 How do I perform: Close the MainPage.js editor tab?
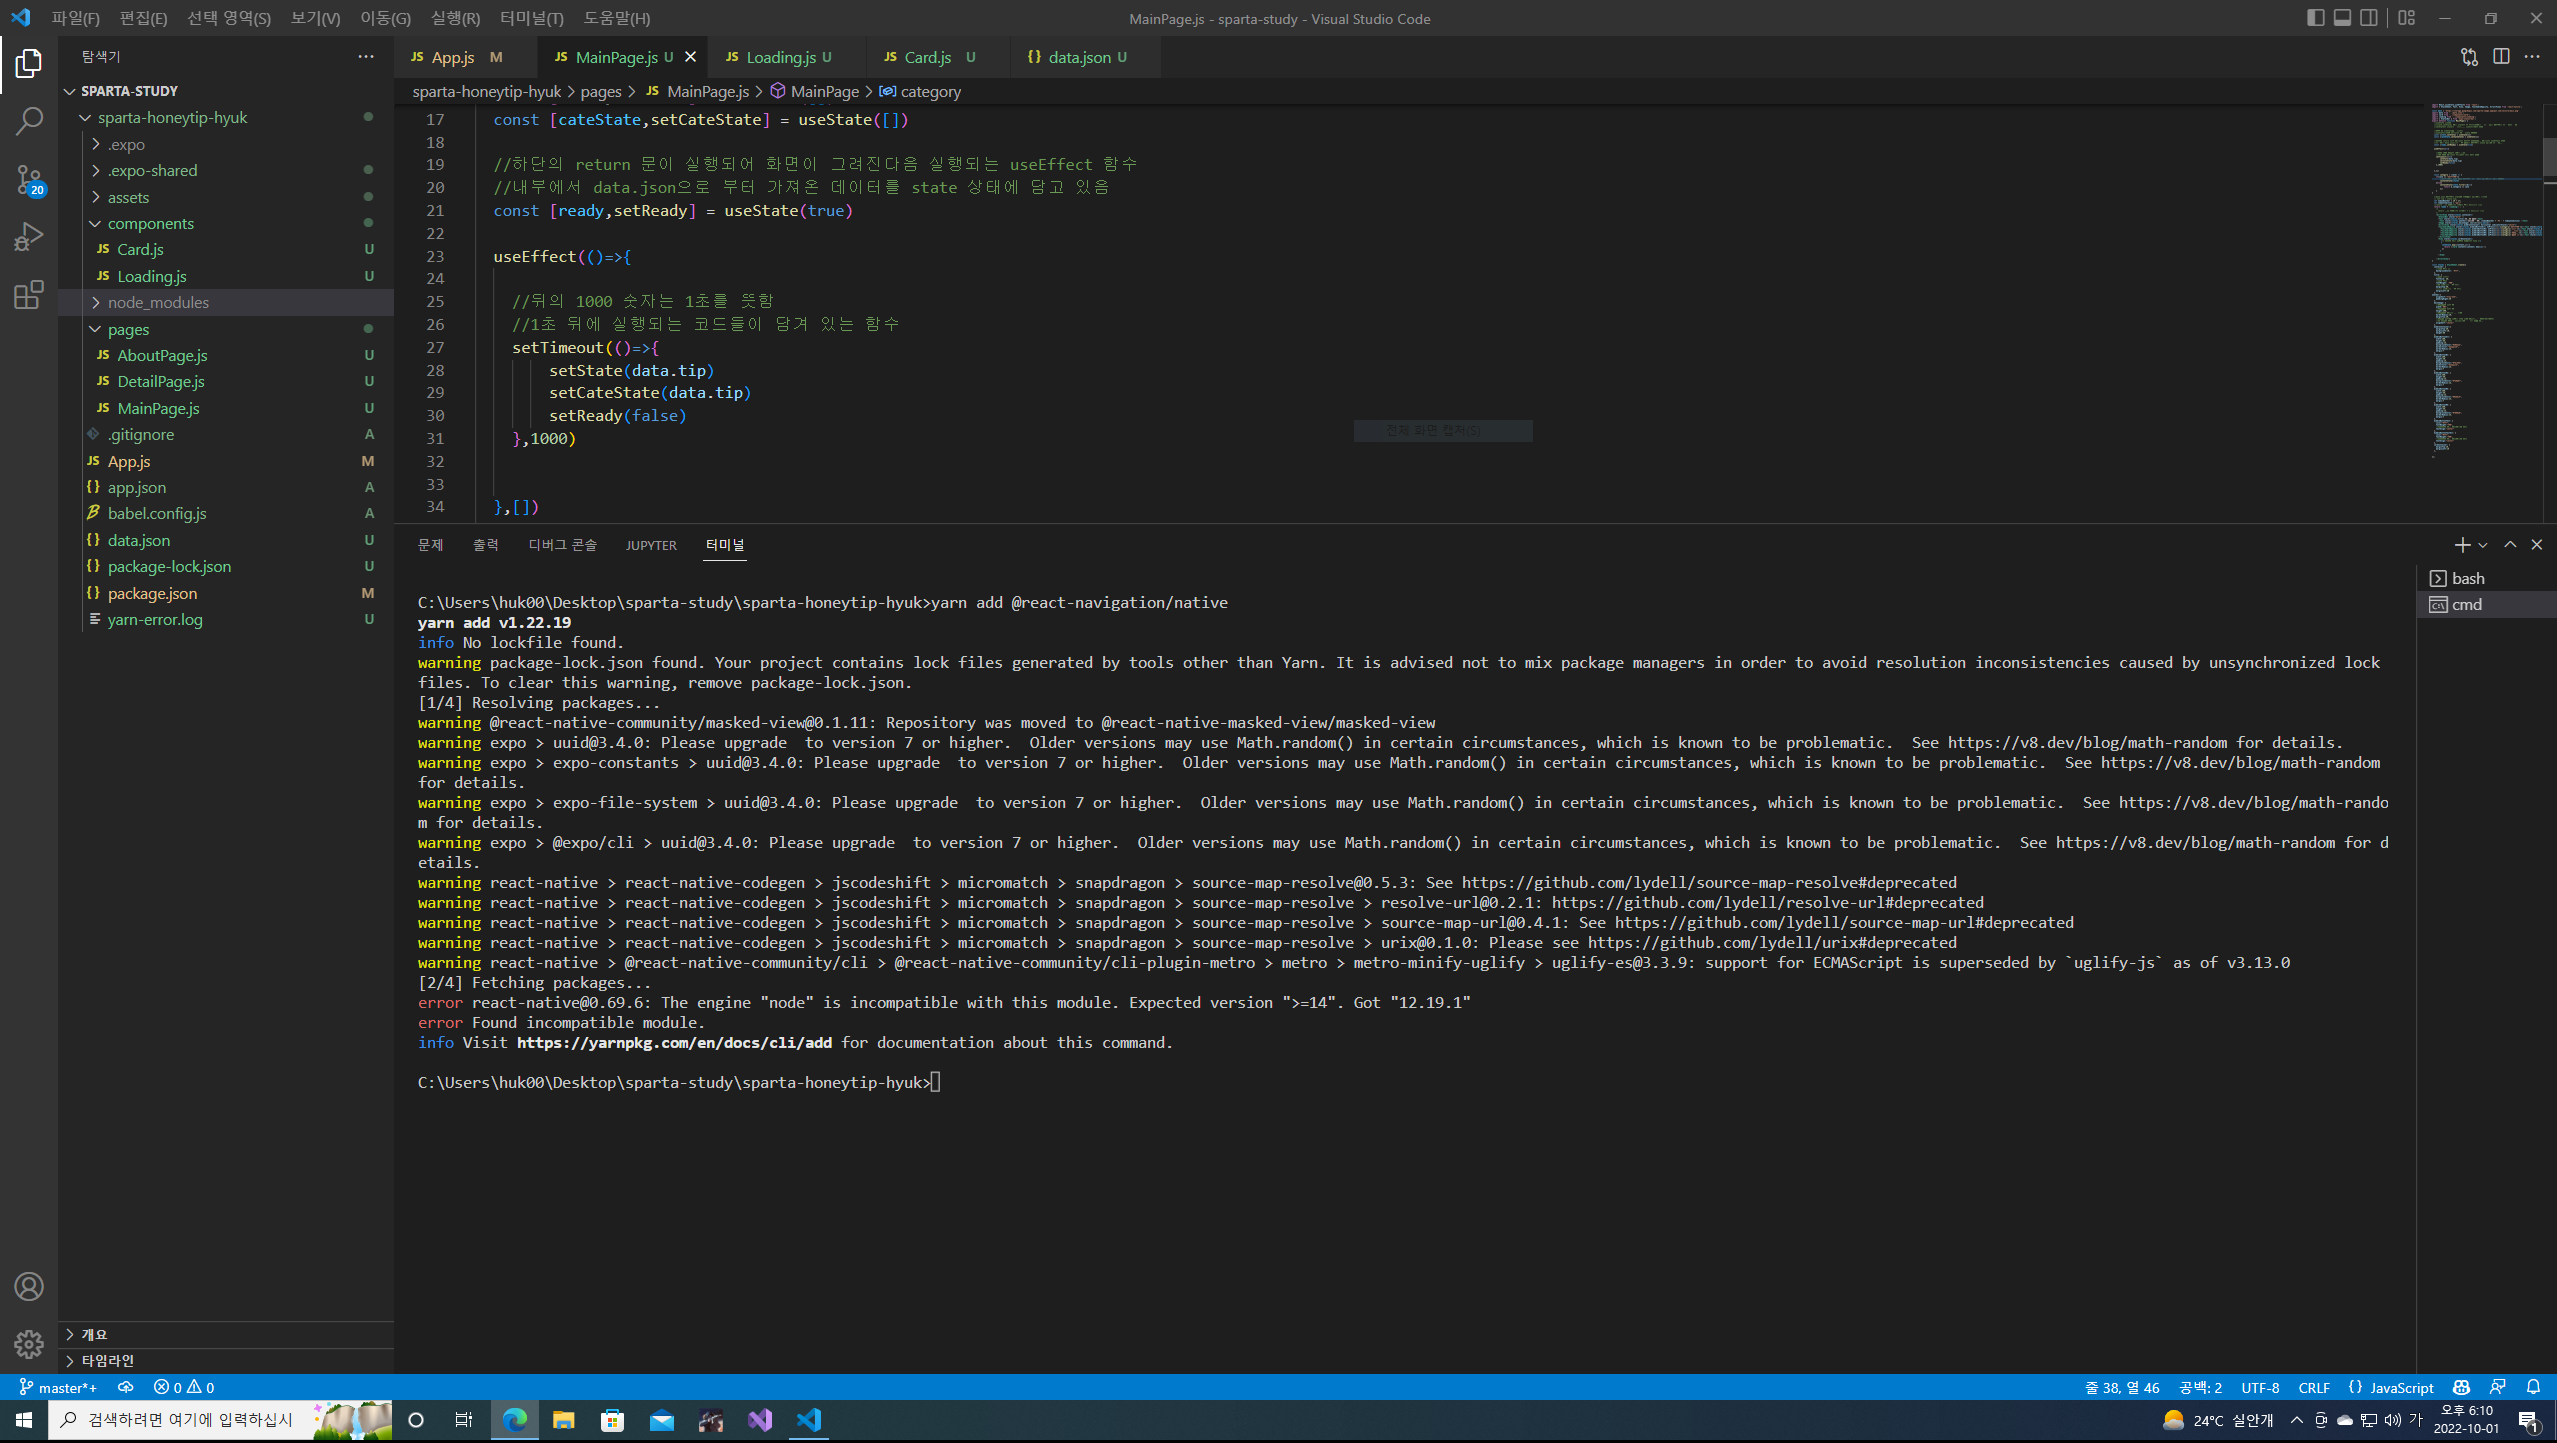tap(690, 57)
